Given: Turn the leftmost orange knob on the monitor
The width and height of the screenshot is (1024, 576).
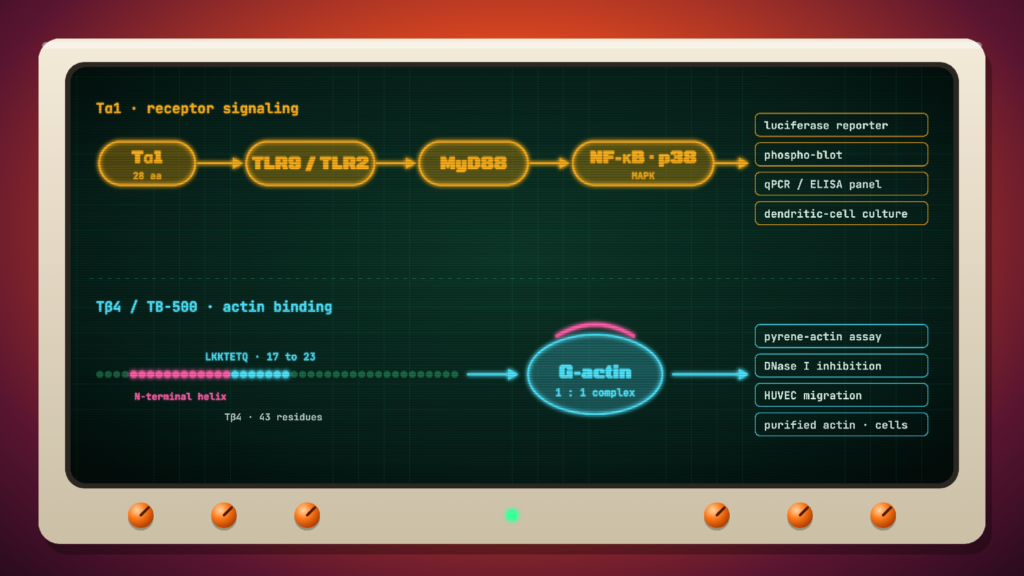Looking at the screenshot, I should coord(141,515).
